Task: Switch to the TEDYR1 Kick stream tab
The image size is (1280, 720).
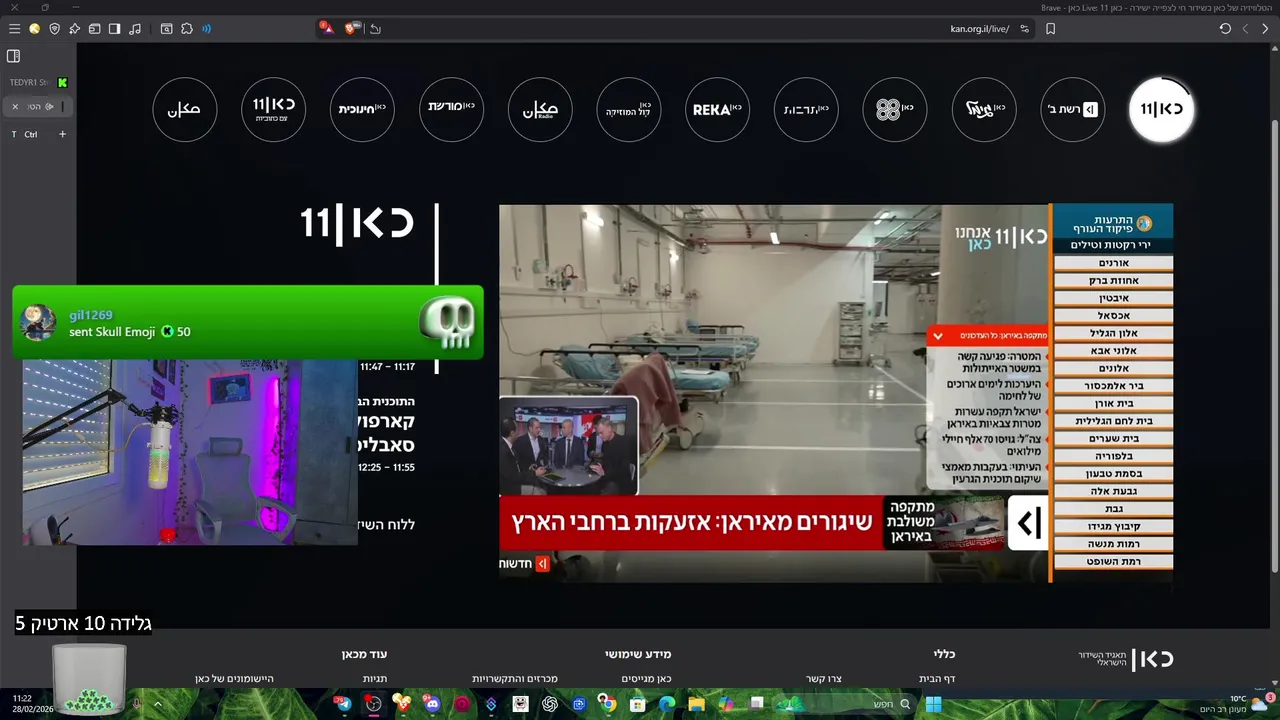Action: coord(38,82)
